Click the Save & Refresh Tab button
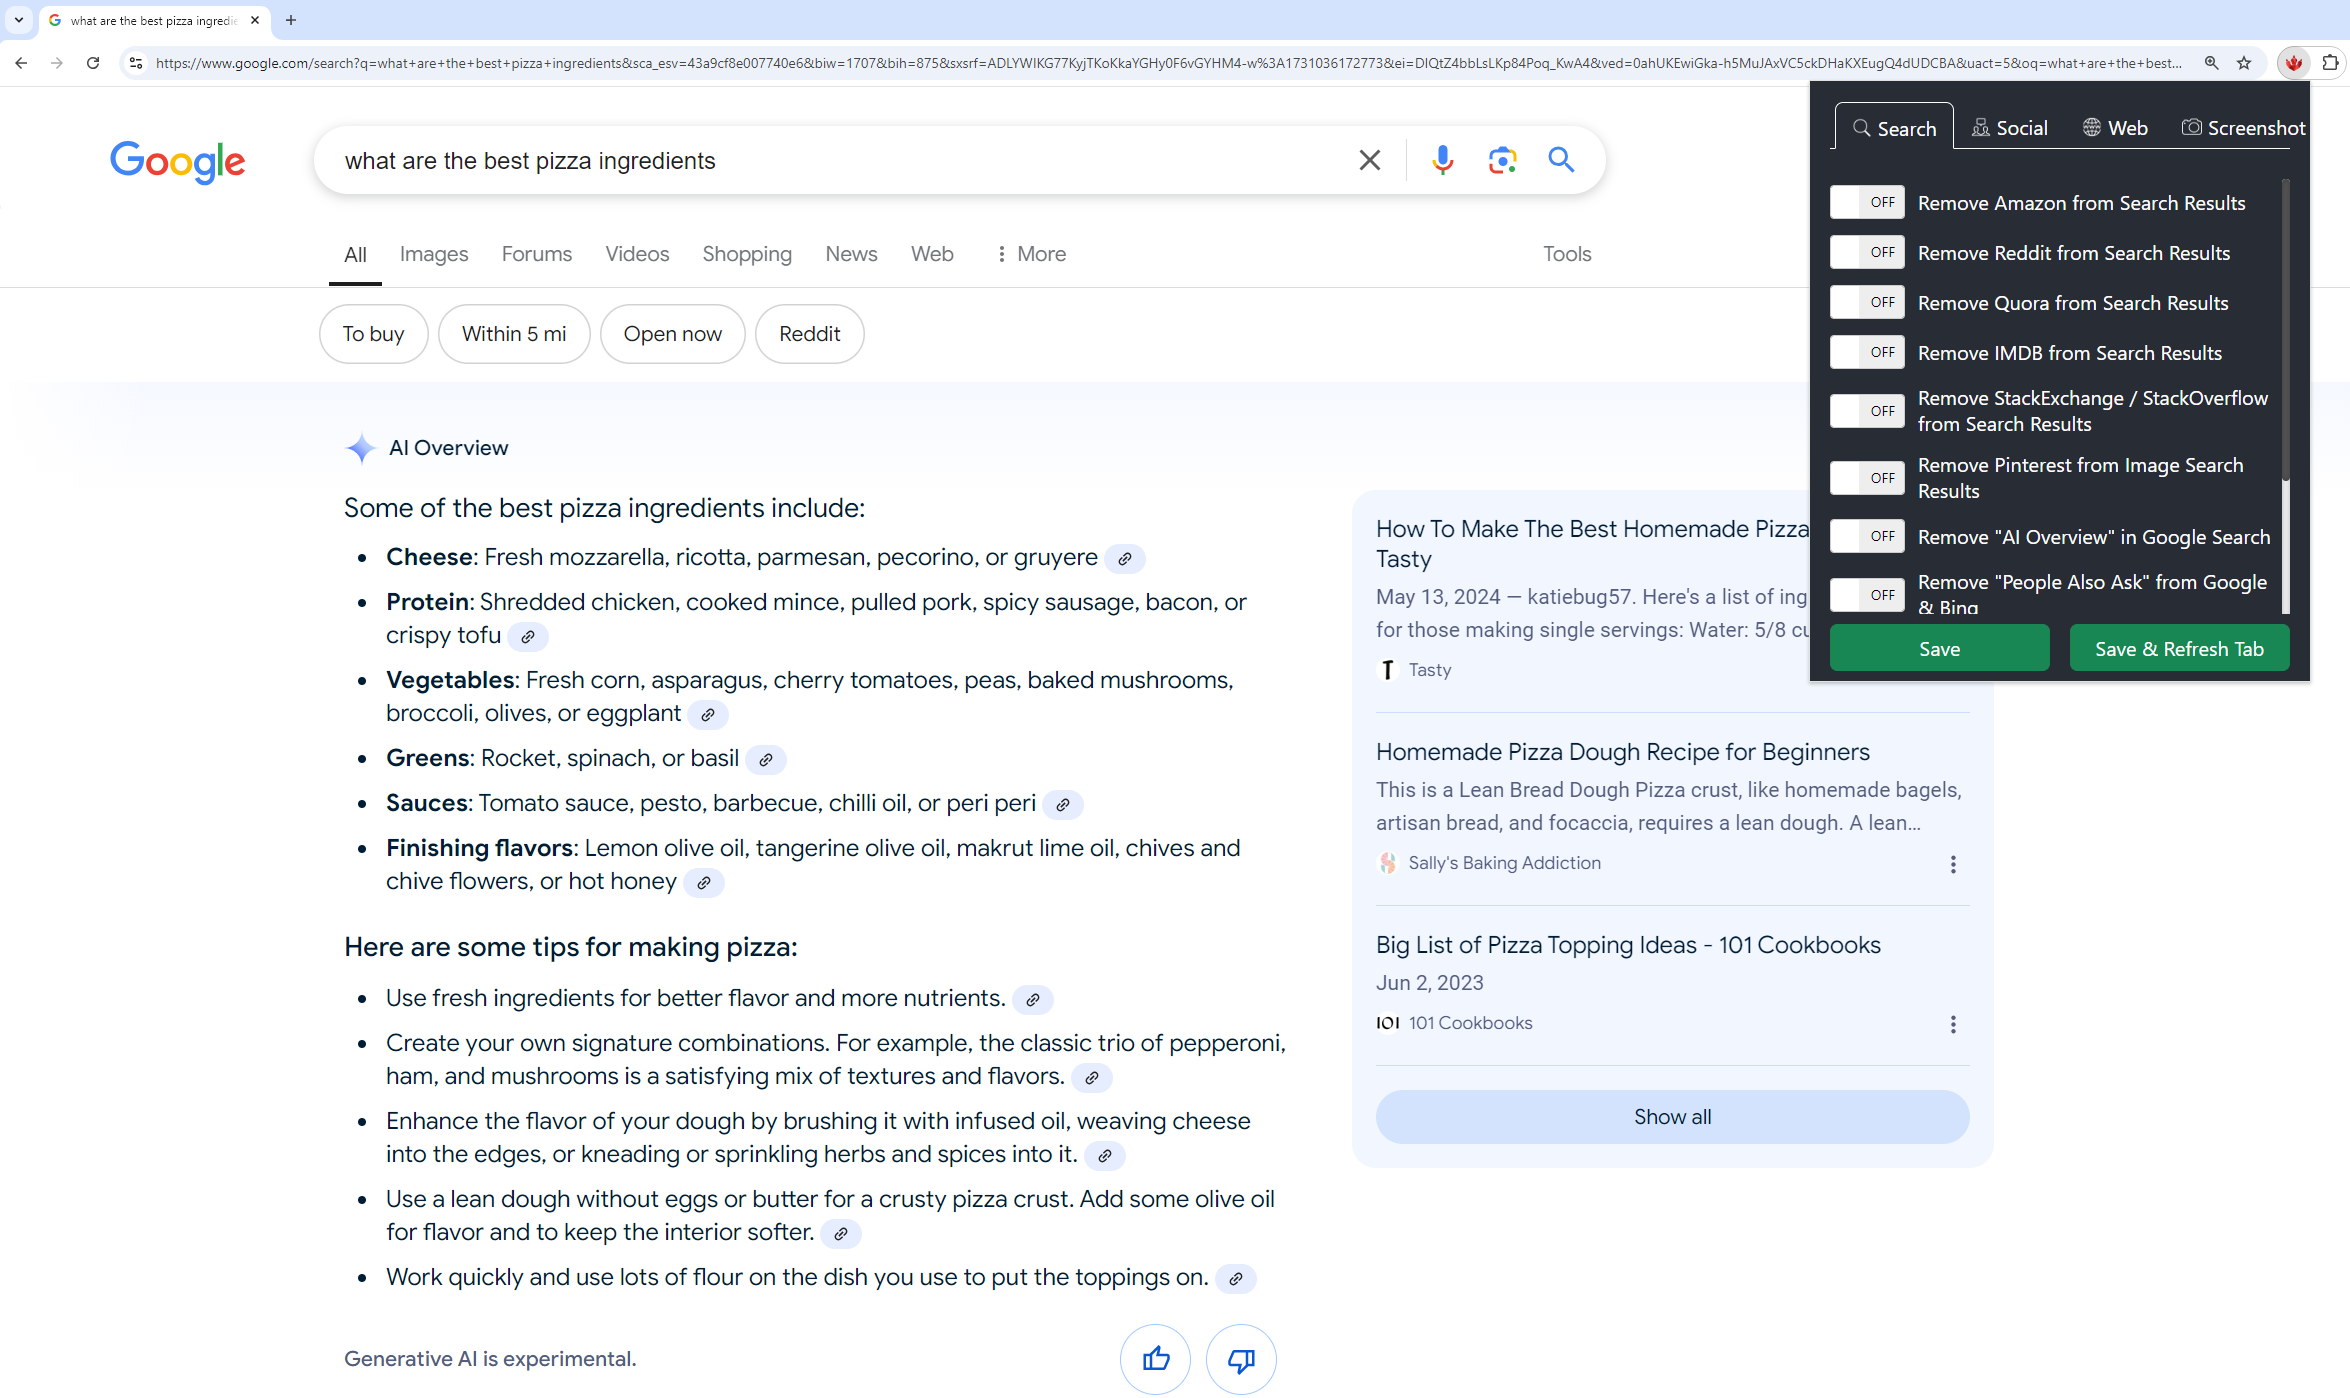Screen dimensions: 2350x1398 [2179, 649]
